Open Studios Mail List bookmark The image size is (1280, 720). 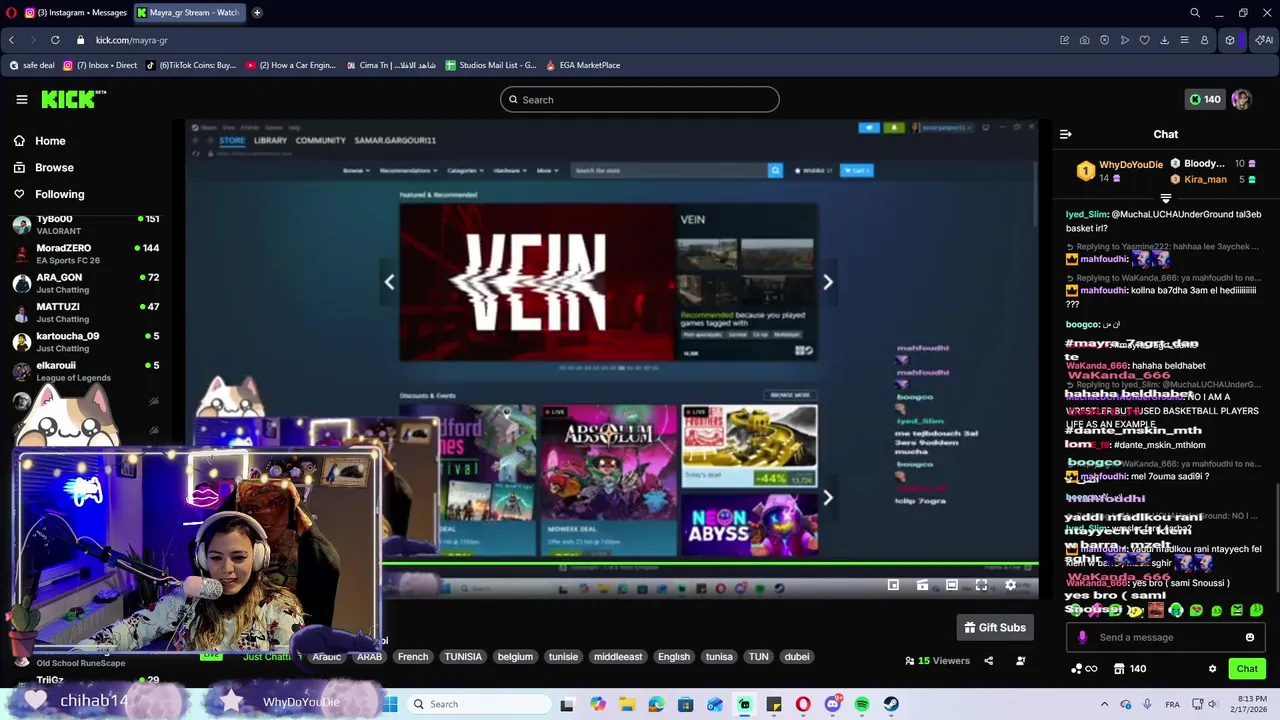tap(491, 65)
